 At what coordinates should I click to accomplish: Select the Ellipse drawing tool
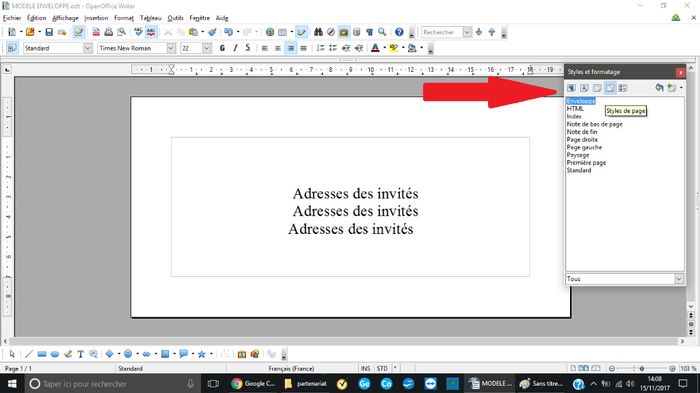click(x=54, y=354)
